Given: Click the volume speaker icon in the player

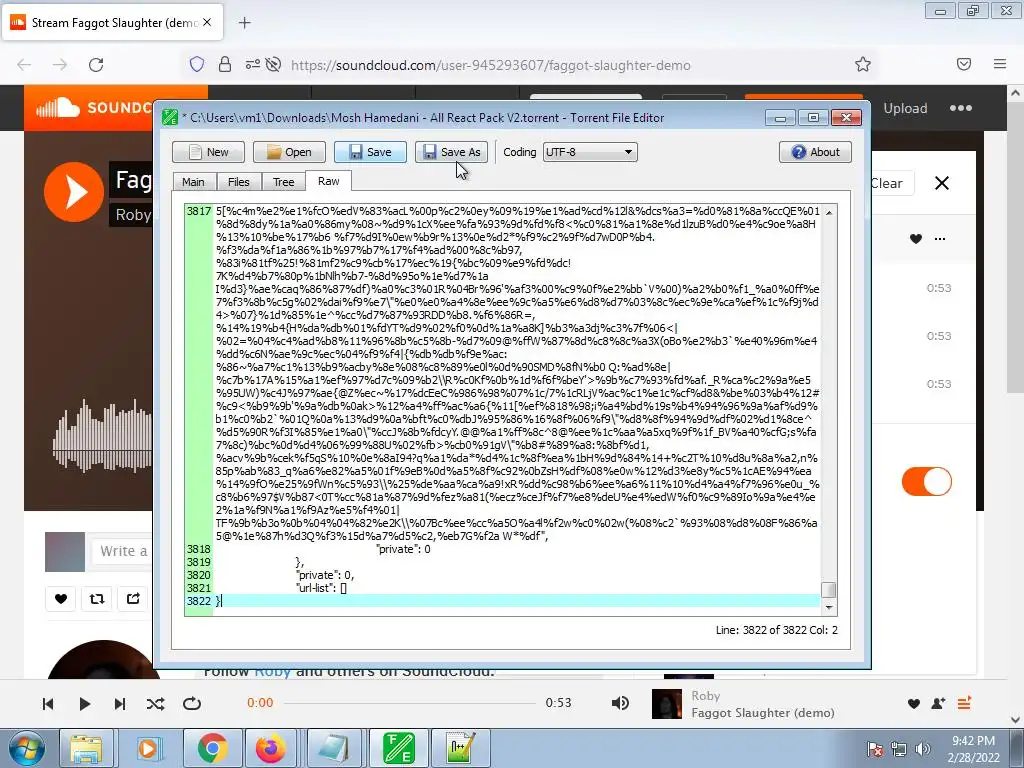Looking at the screenshot, I should pos(620,703).
